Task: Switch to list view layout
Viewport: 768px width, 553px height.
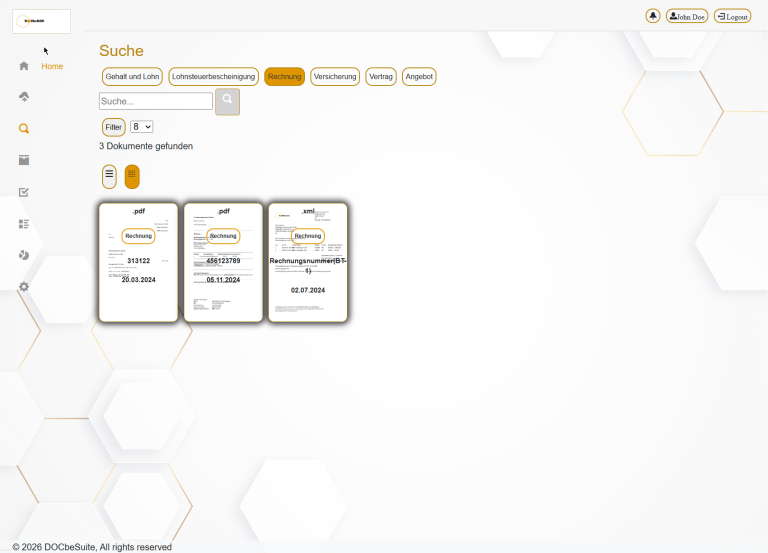Action: [109, 176]
